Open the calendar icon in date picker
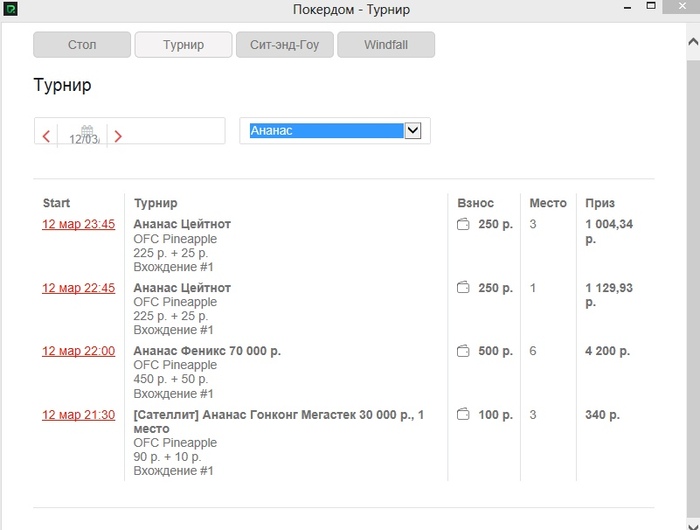700x530 pixels. [x=87, y=130]
